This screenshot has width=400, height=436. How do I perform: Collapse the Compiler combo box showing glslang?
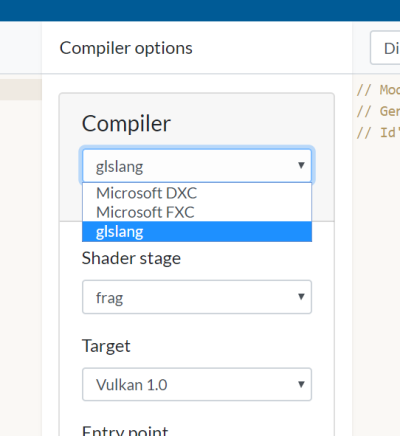point(197,166)
